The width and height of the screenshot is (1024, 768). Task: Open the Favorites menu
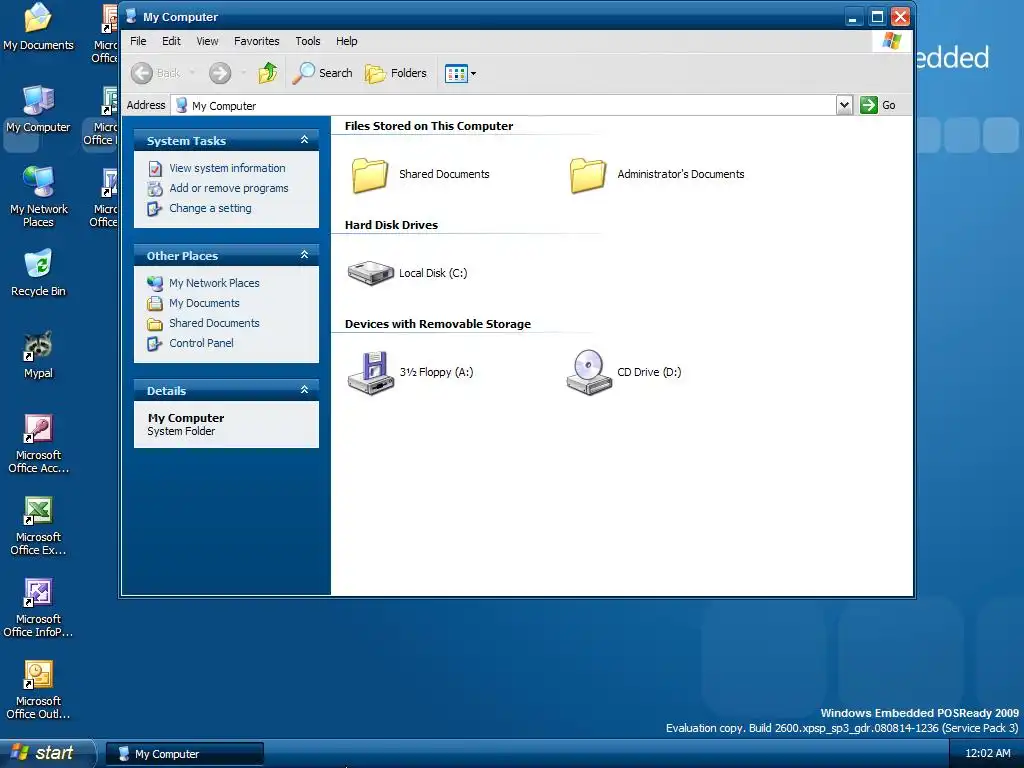257,41
